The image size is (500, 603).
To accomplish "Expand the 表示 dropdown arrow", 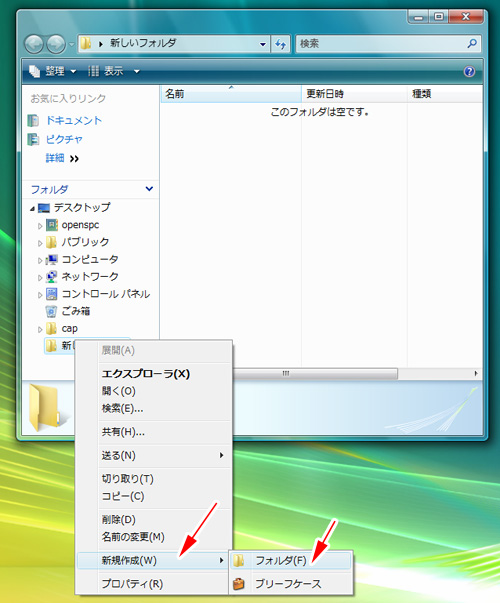I will coord(137,72).
